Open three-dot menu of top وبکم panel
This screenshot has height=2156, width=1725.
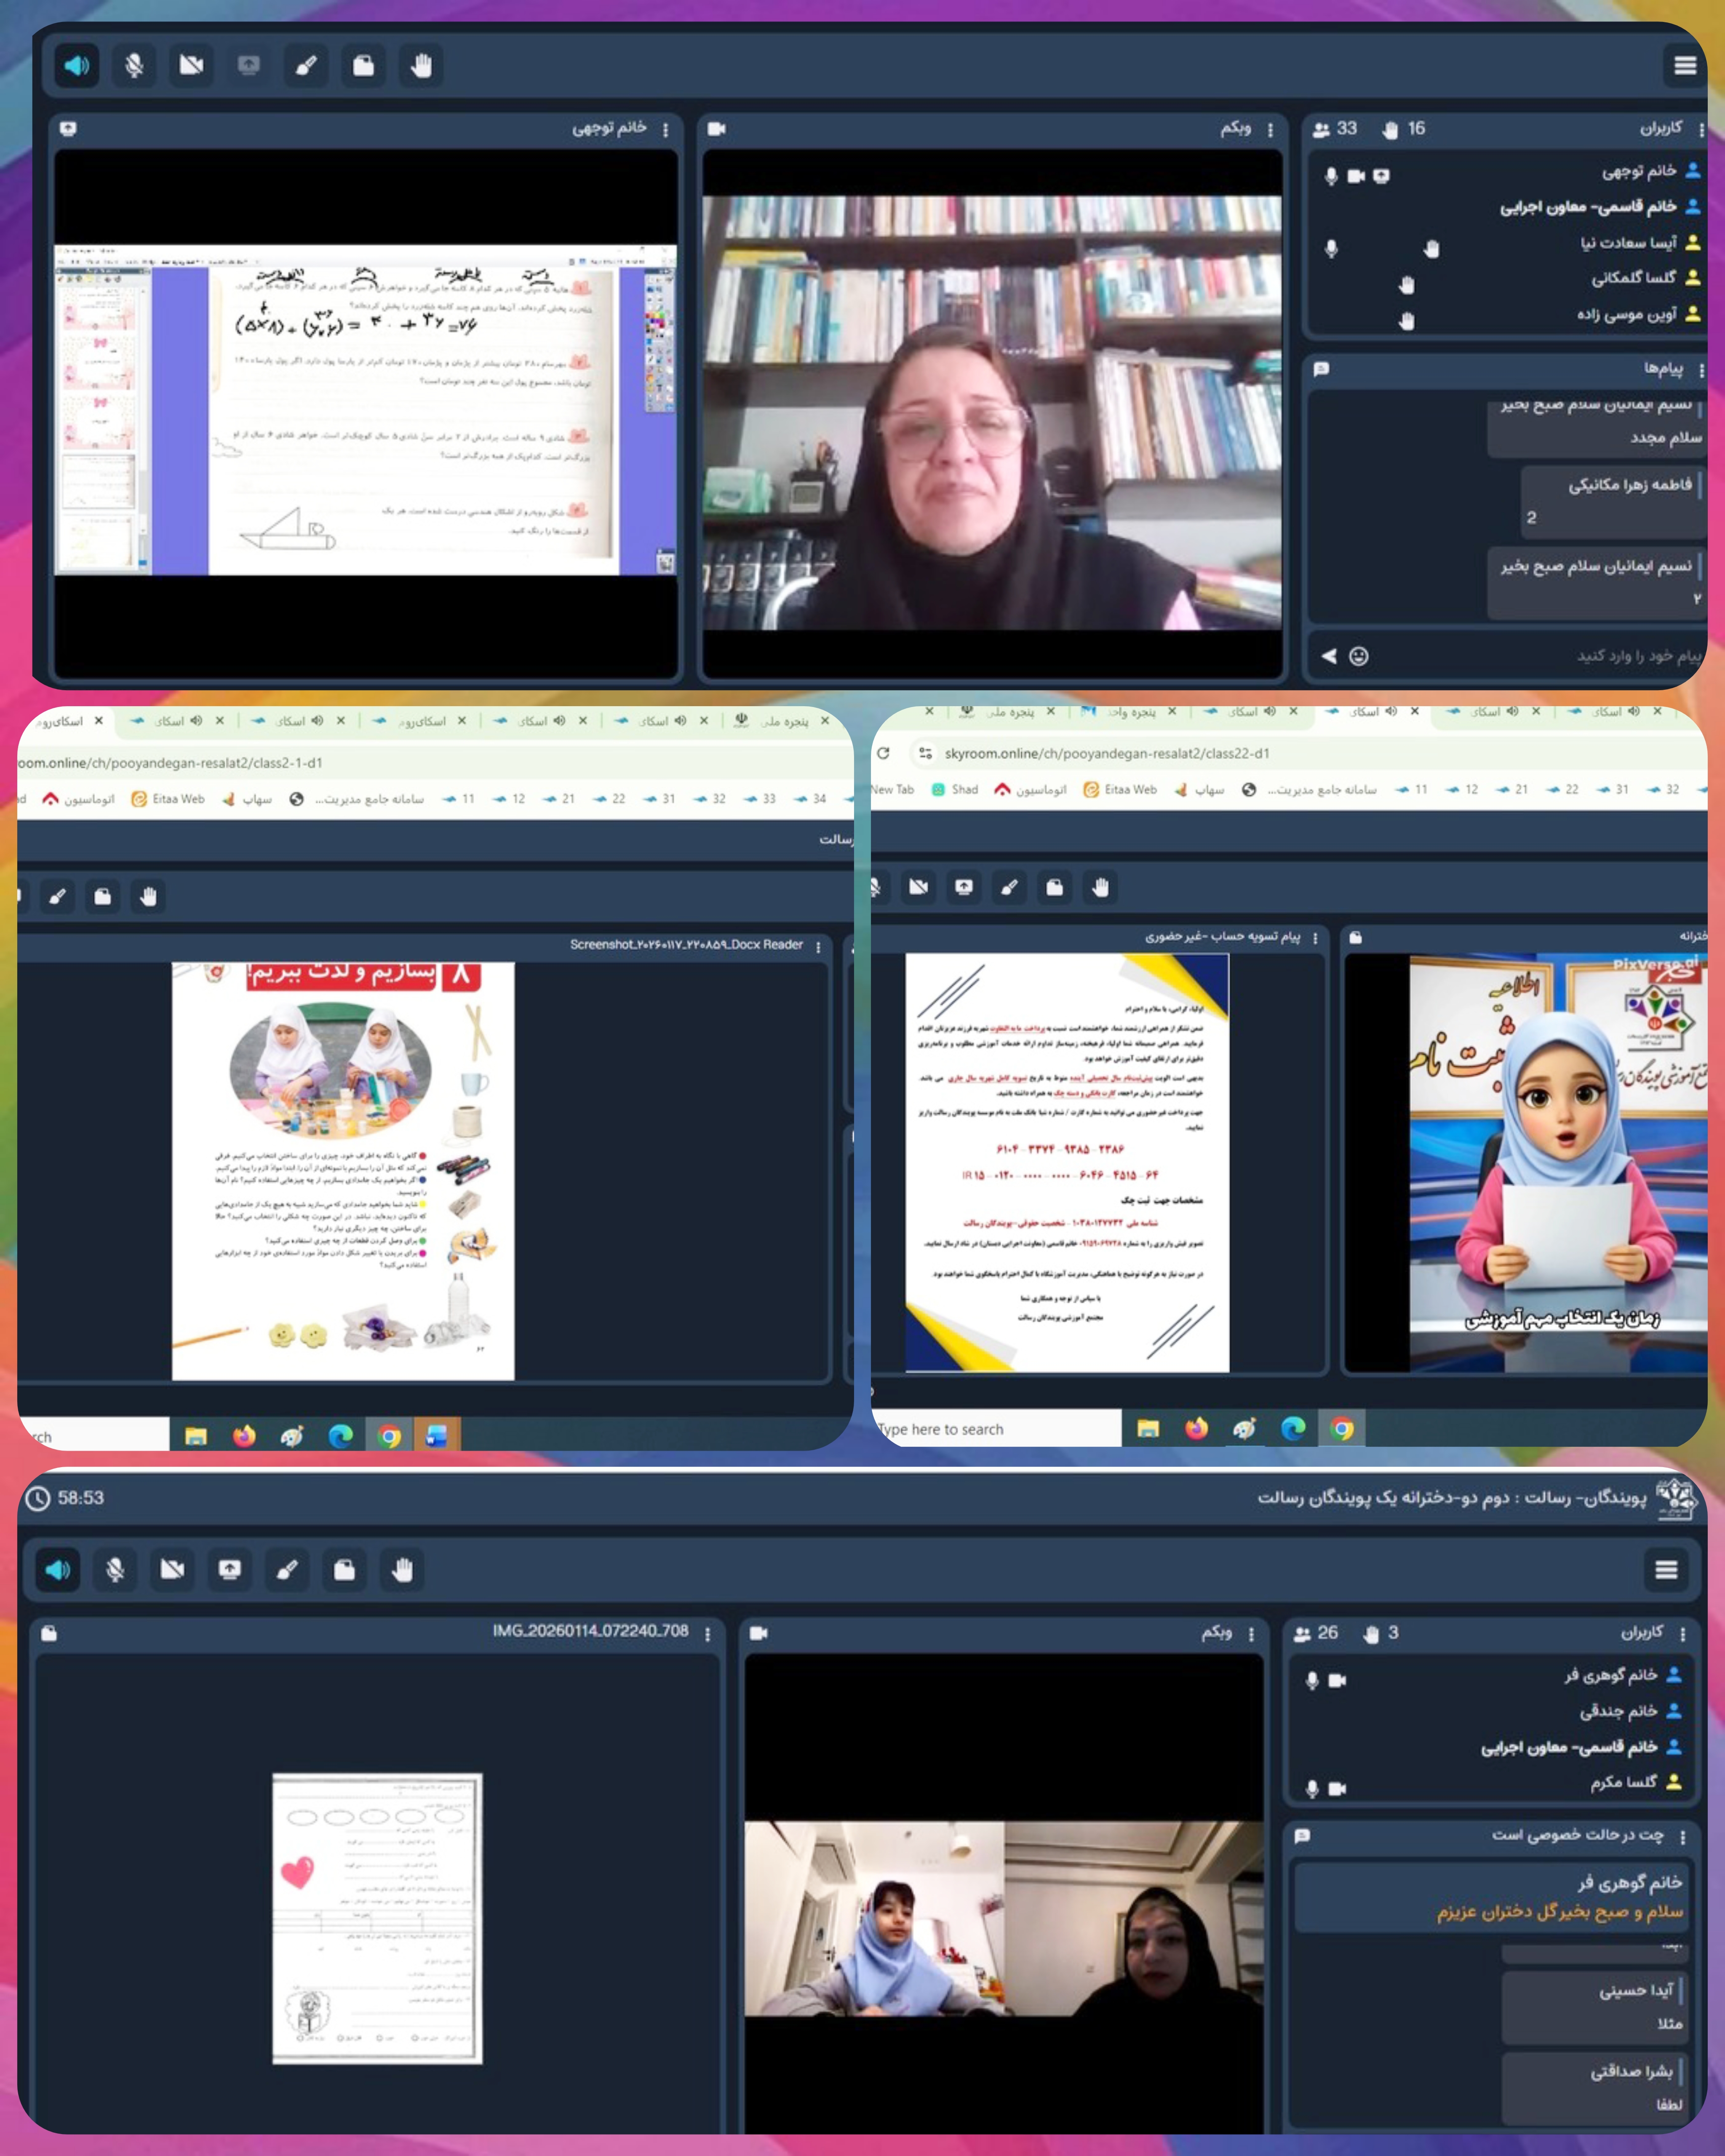tap(1270, 130)
